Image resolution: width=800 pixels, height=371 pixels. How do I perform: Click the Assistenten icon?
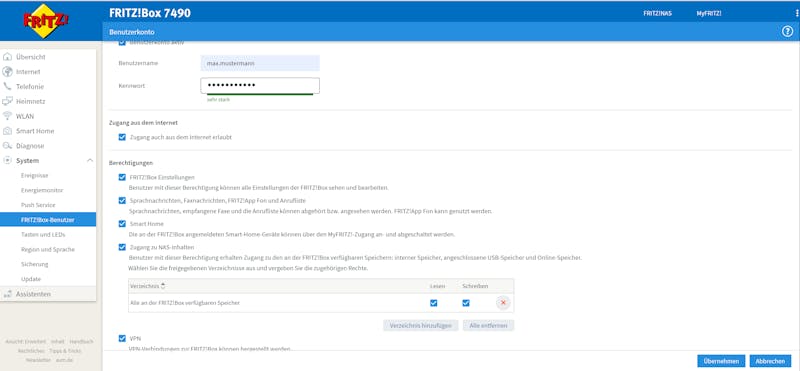coord(7,294)
